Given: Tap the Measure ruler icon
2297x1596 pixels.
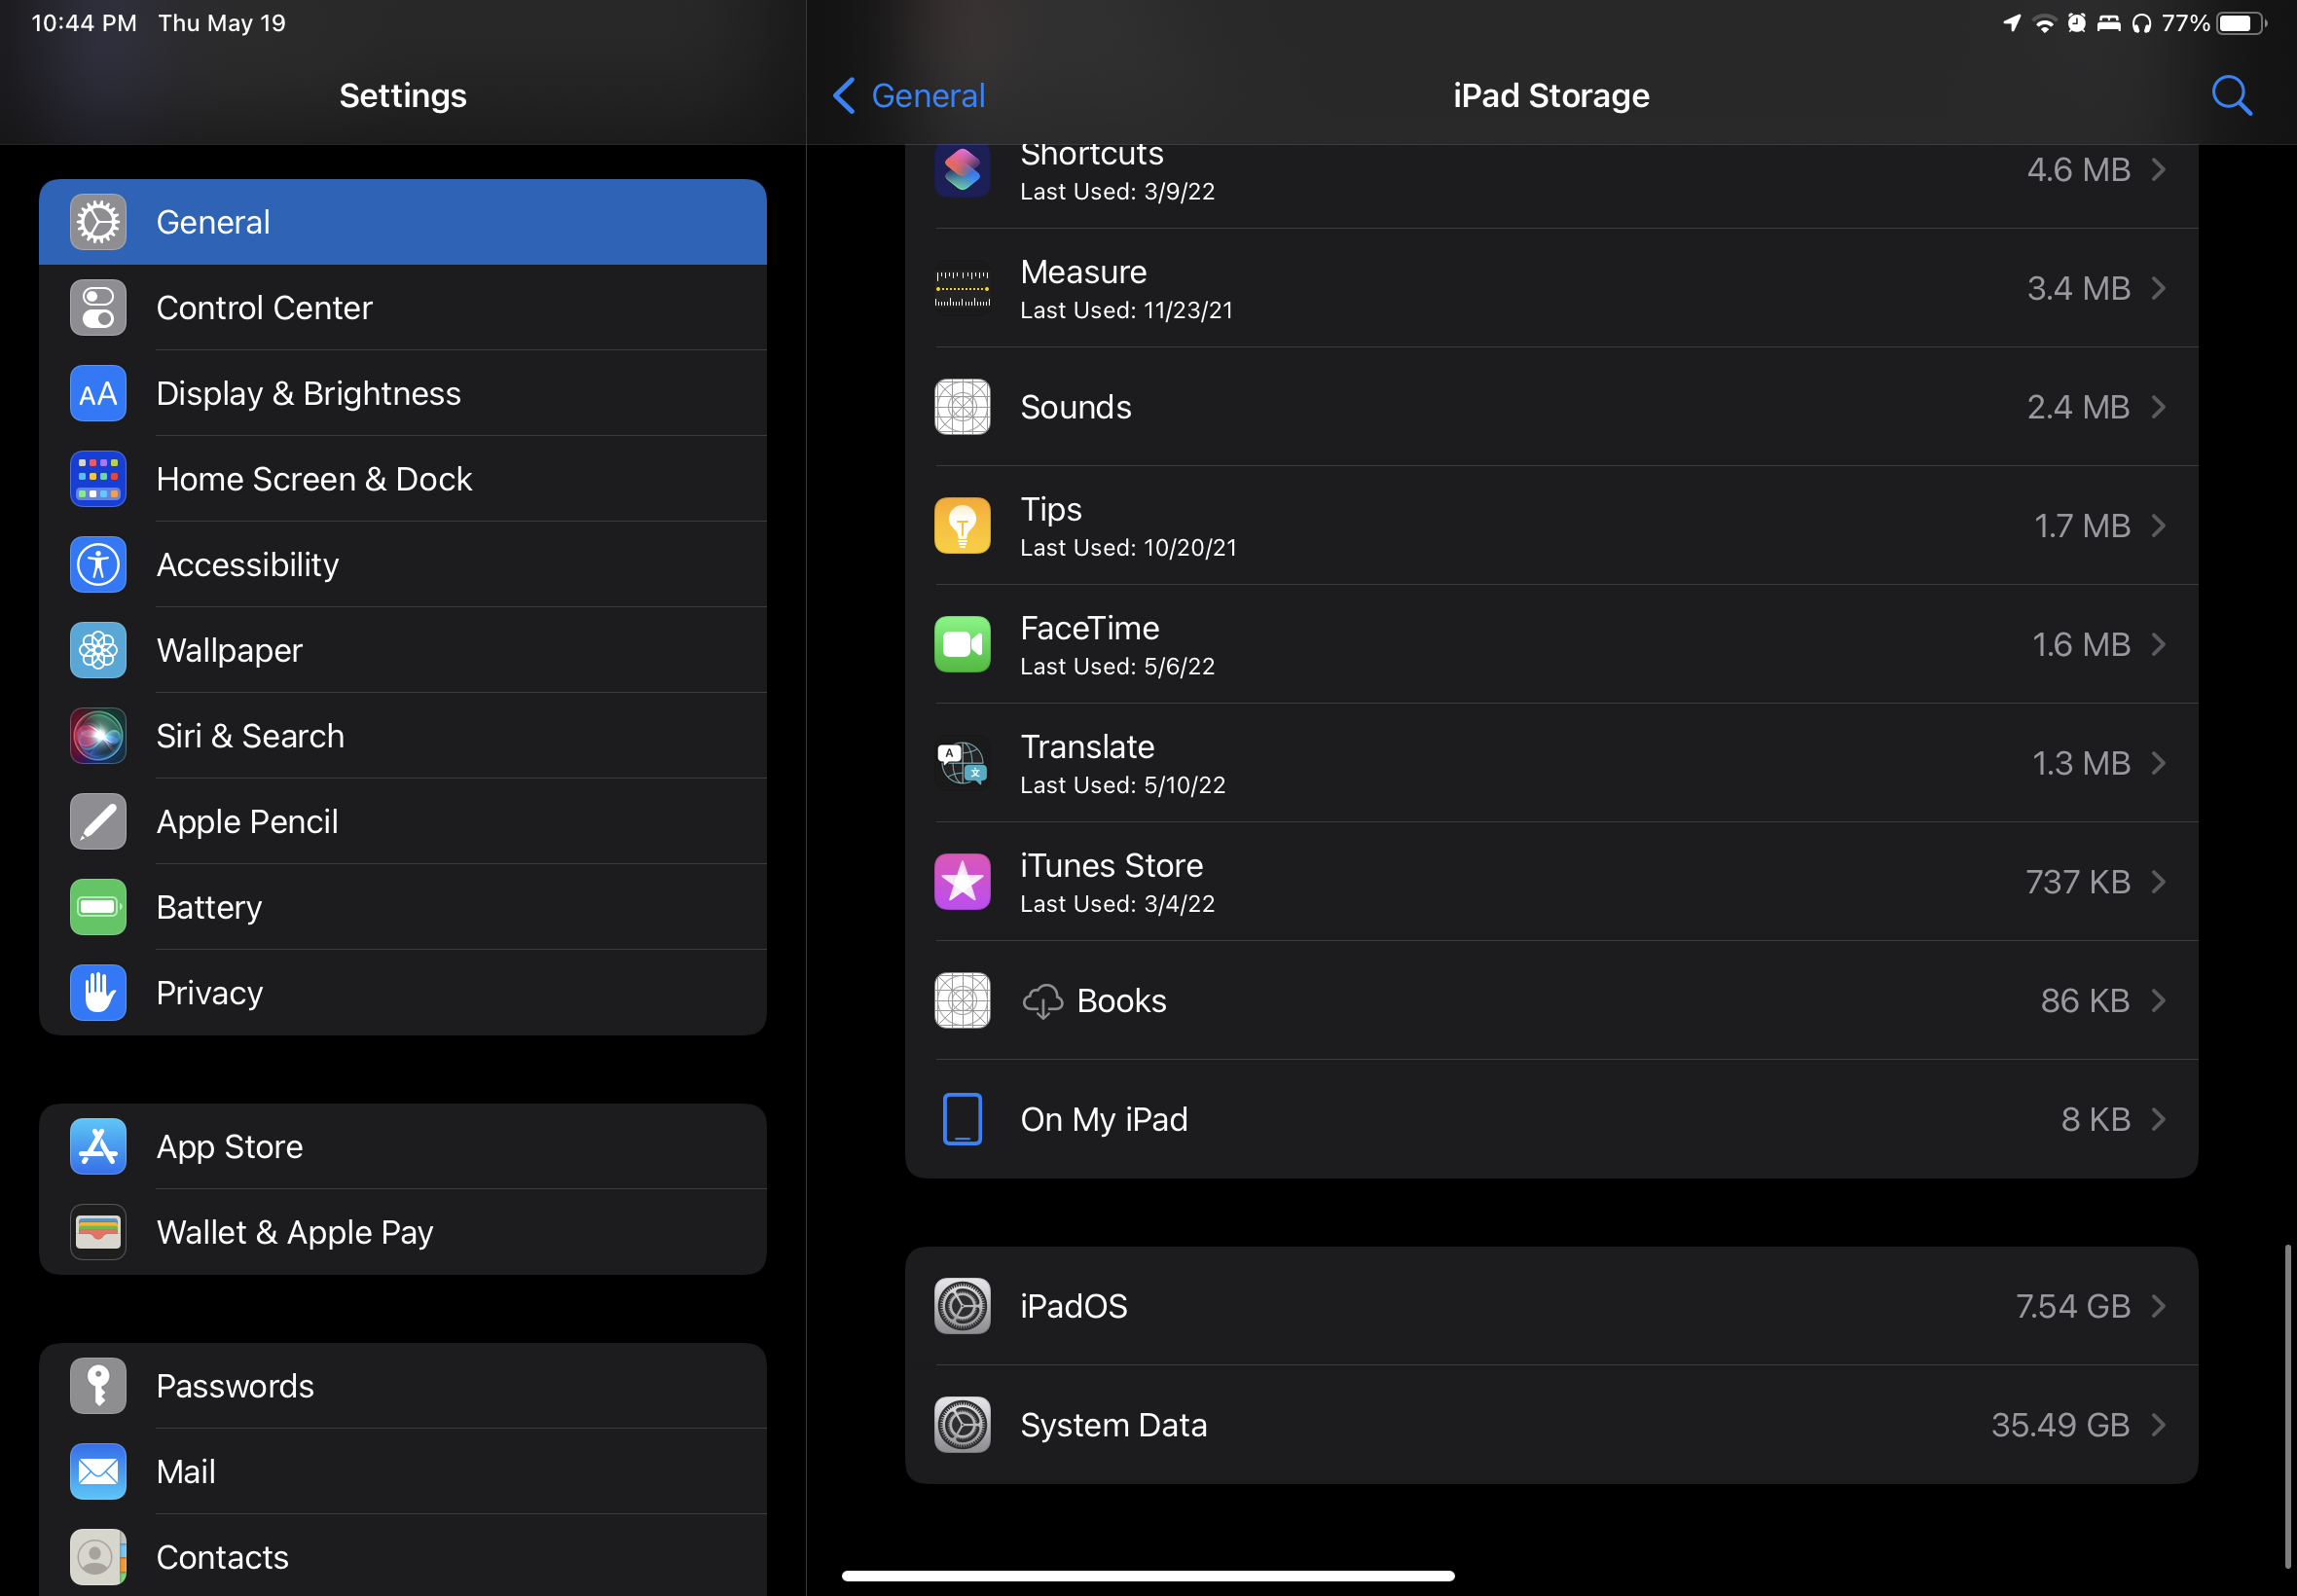Looking at the screenshot, I should (962, 289).
